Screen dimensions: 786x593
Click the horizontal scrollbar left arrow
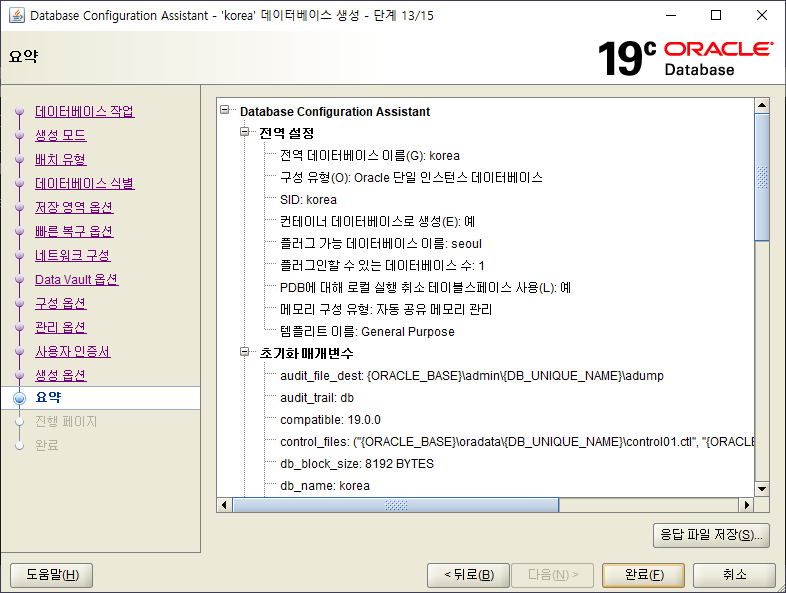(x=224, y=505)
